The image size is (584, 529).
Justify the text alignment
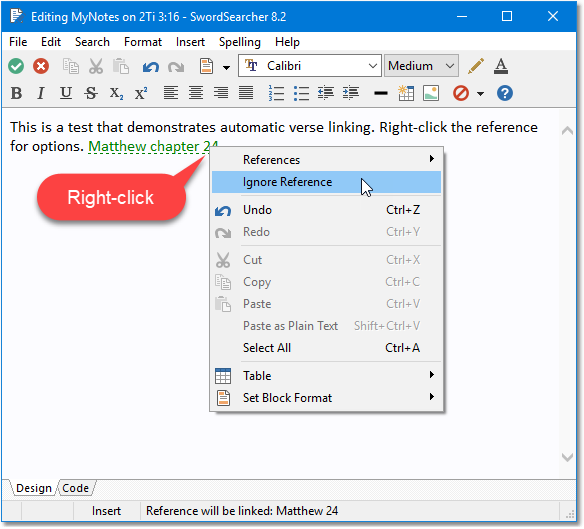pyautogui.click(x=246, y=93)
